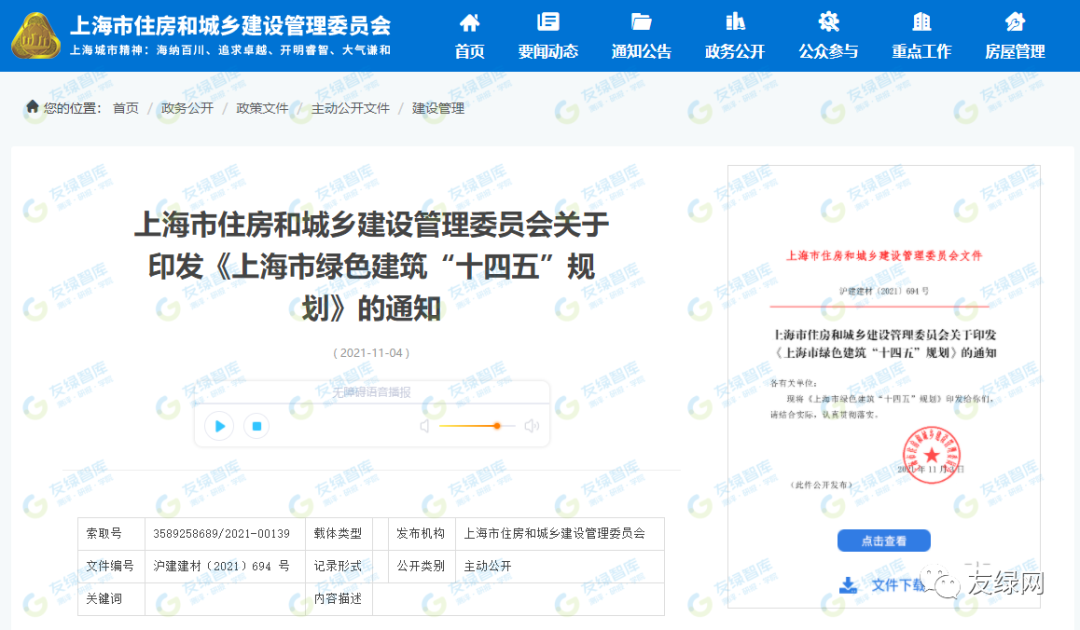Screen dimensions: 1080x630
Task: Stop the voice broadcast playback
Action: pos(256,426)
